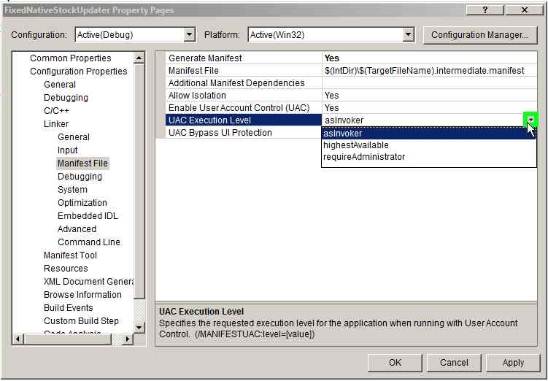This screenshot has height=381, width=548.
Task: Click the Apply button
Action: 513,362
